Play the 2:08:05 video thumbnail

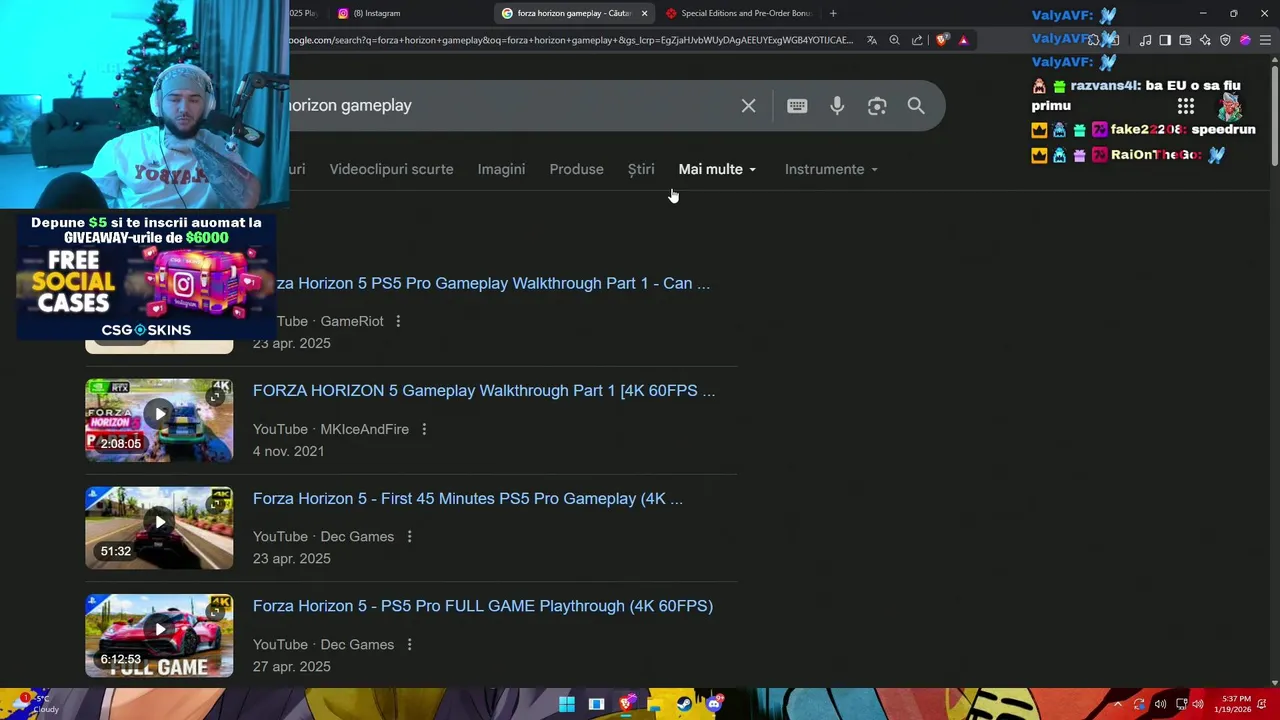tap(159, 420)
